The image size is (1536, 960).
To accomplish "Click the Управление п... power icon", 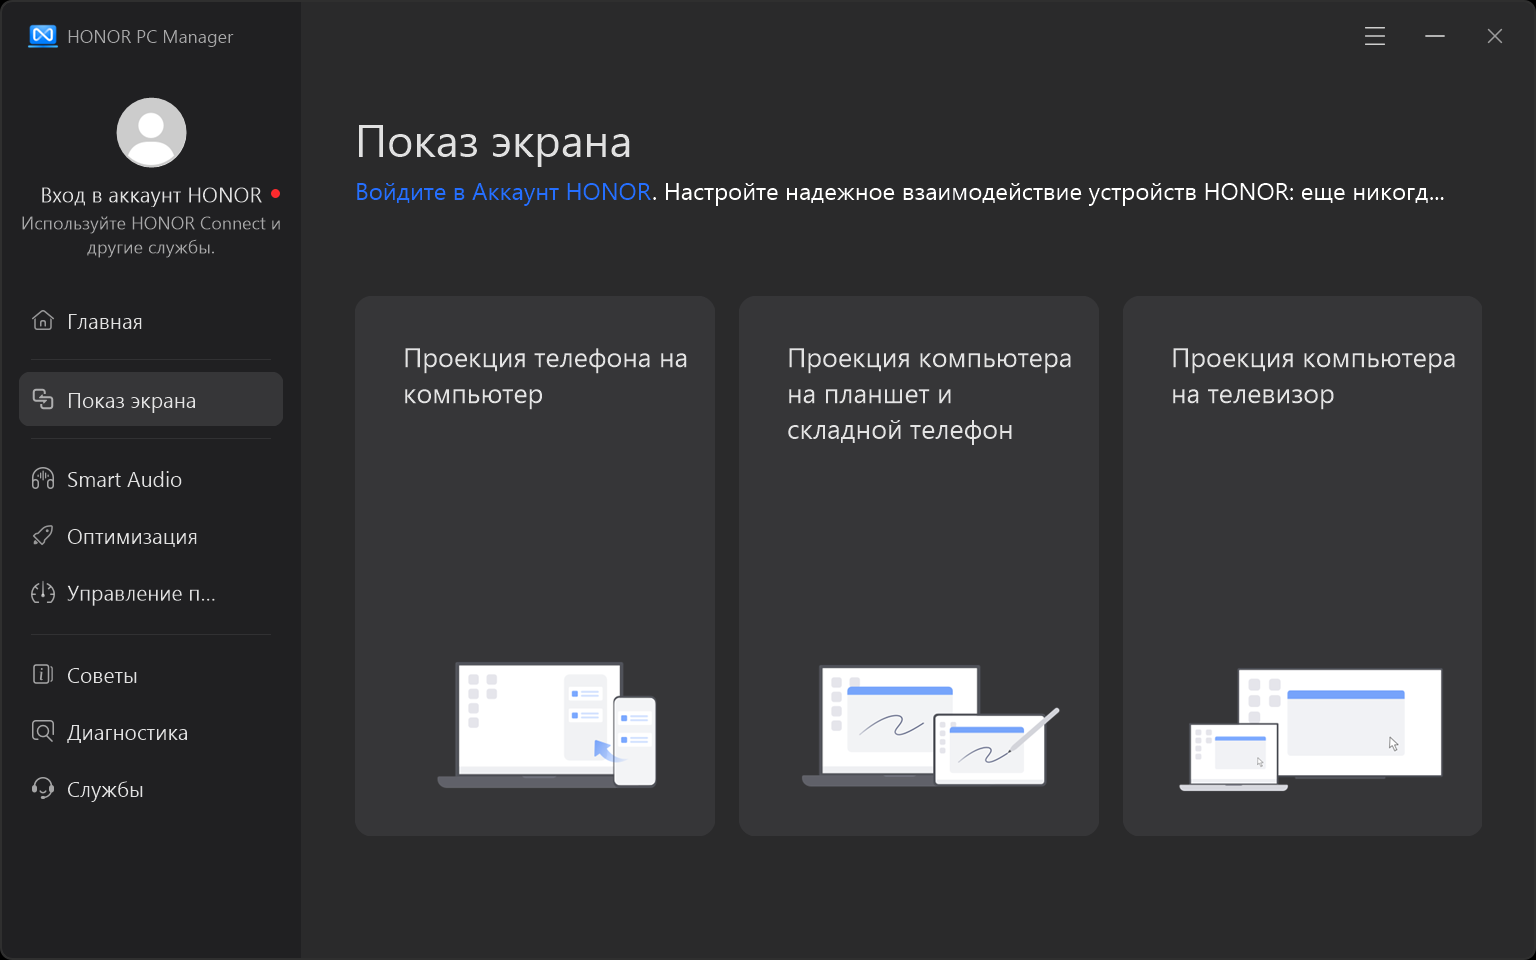I will 43,592.
